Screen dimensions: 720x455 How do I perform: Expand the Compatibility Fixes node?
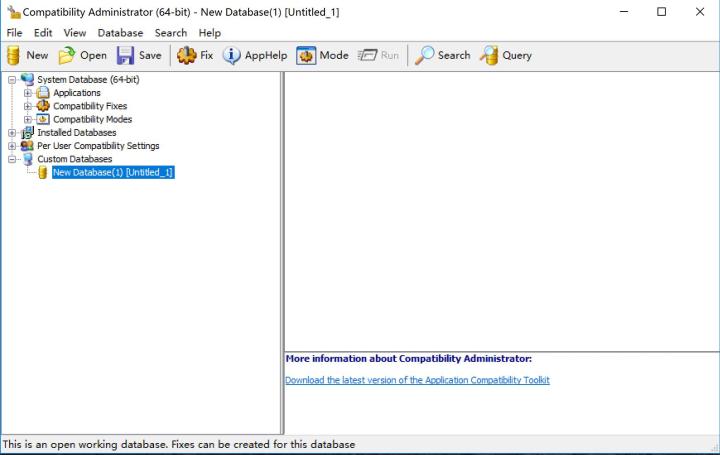[28, 106]
